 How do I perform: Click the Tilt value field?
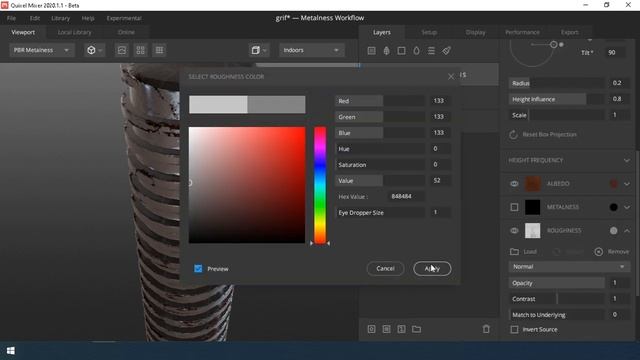coord(616,53)
